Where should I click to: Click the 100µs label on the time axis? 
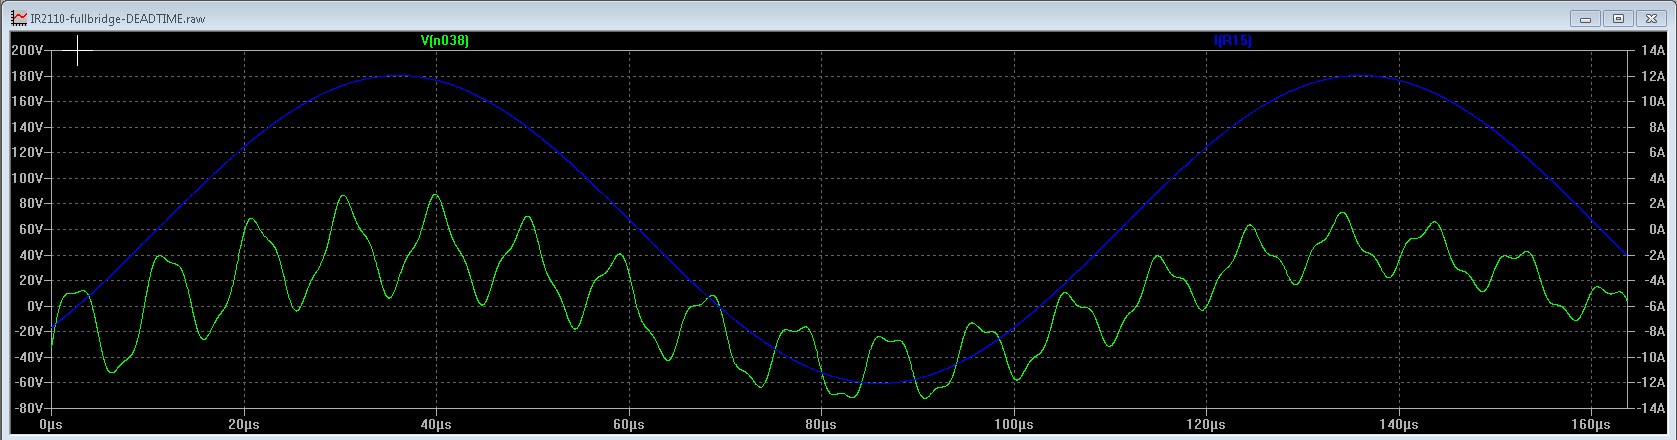1014,424
